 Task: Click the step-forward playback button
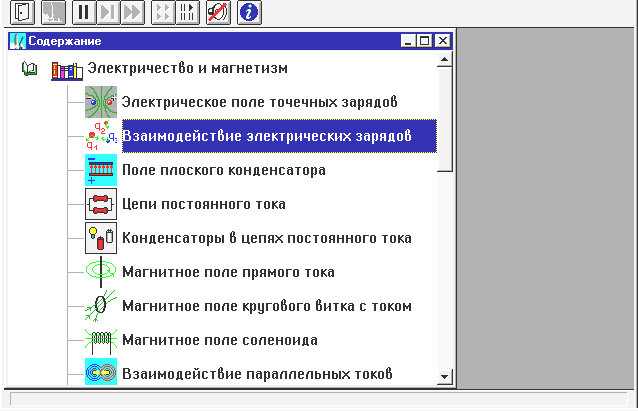pos(108,13)
